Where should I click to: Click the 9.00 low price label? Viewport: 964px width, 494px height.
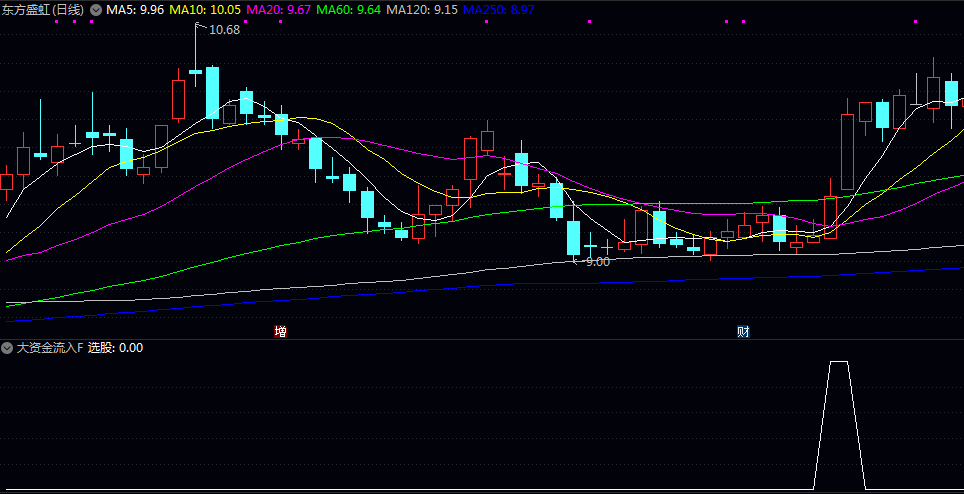597,261
